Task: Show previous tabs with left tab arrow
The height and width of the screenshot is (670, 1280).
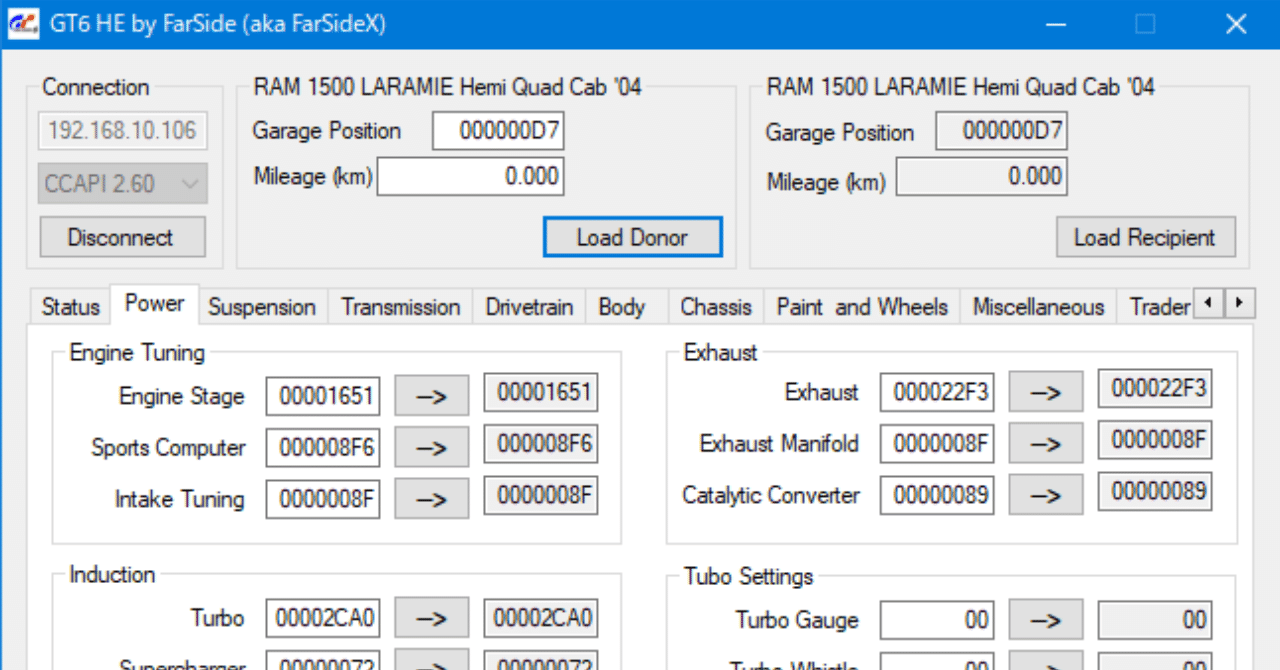Action: [1209, 302]
